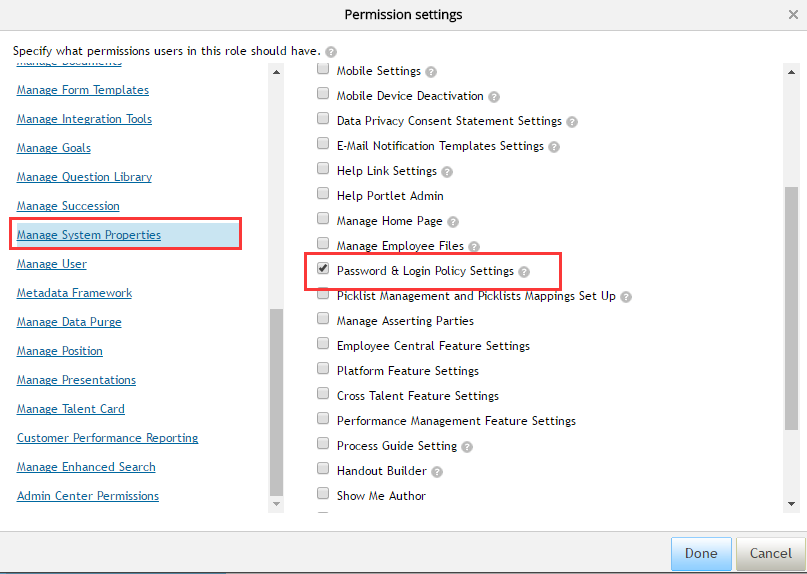
Task: Tick the Platform Feature Settings checkbox
Action: 323,368
